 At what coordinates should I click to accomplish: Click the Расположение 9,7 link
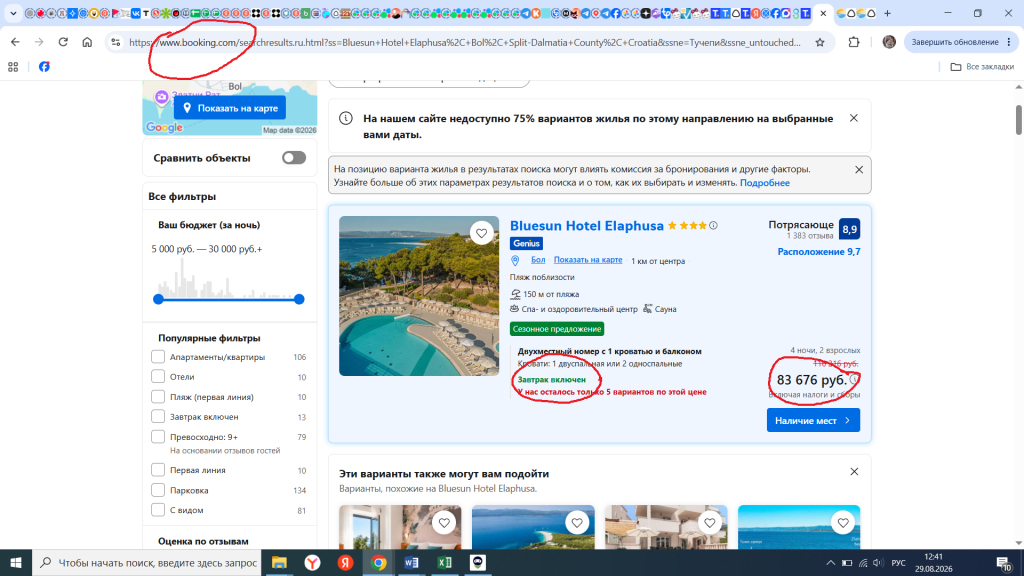click(819, 251)
